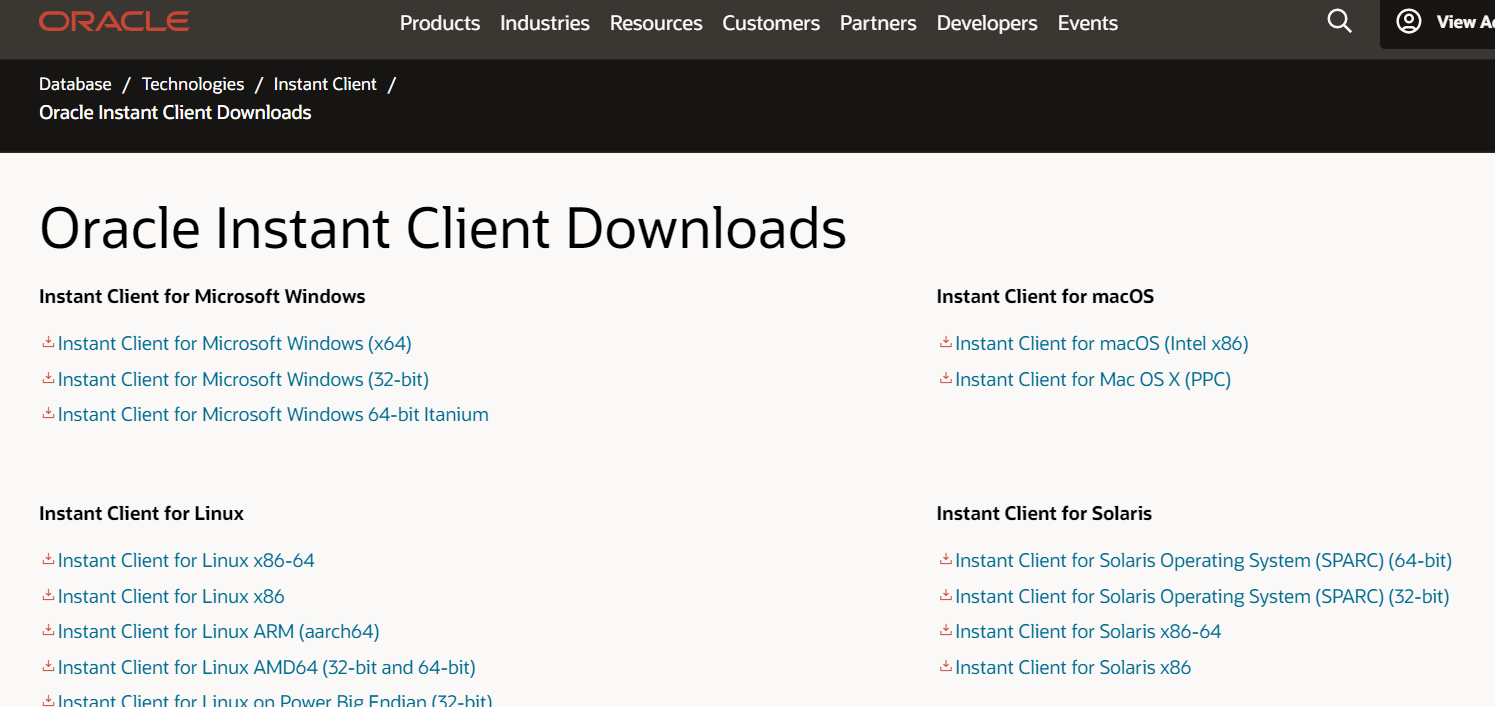Click the Instant Client for Solaris heading
The height and width of the screenshot is (707, 1495).
pyautogui.click(x=1044, y=513)
